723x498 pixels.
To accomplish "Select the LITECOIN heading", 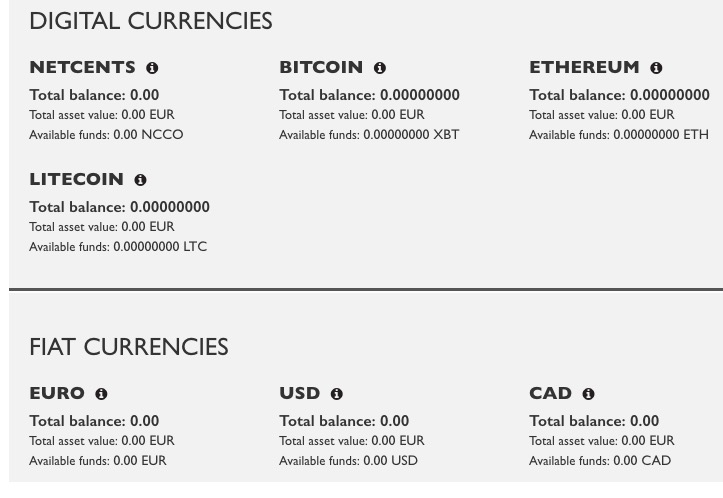I will pyautogui.click(x=76, y=180).
